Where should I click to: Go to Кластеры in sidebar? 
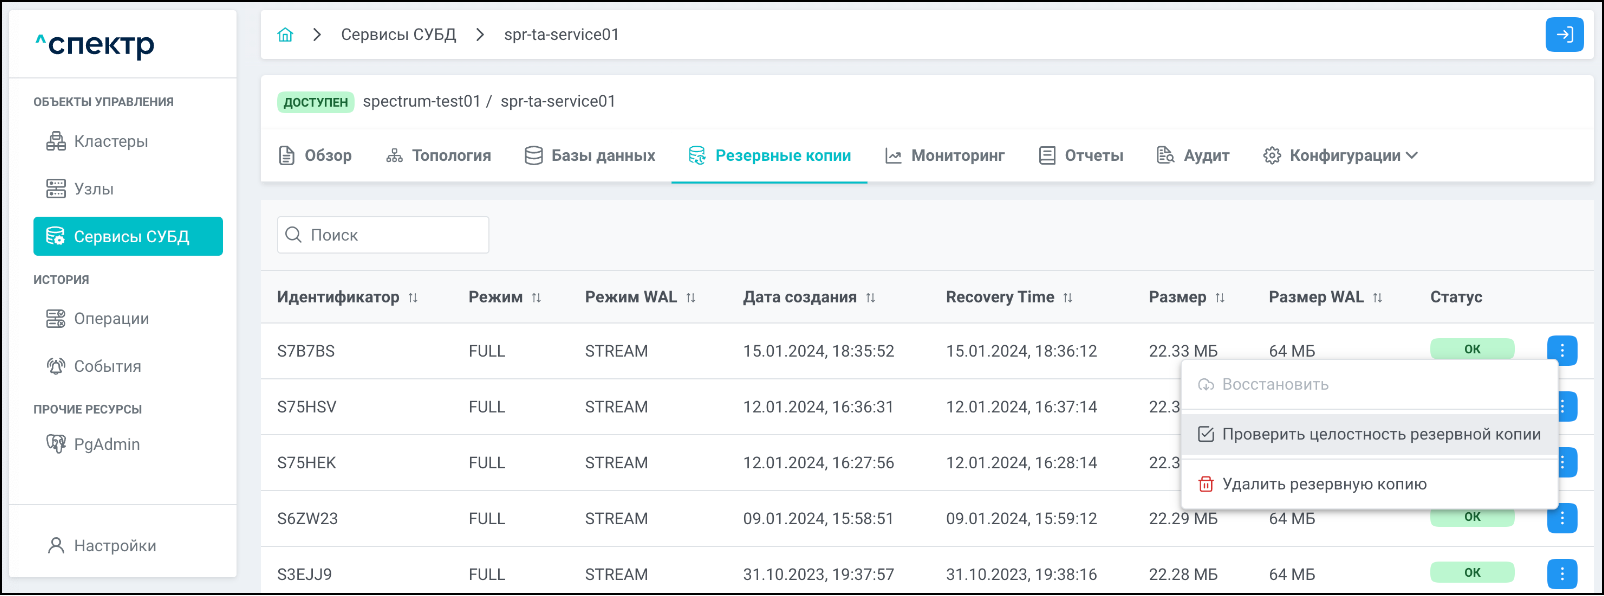coord(110,142)
